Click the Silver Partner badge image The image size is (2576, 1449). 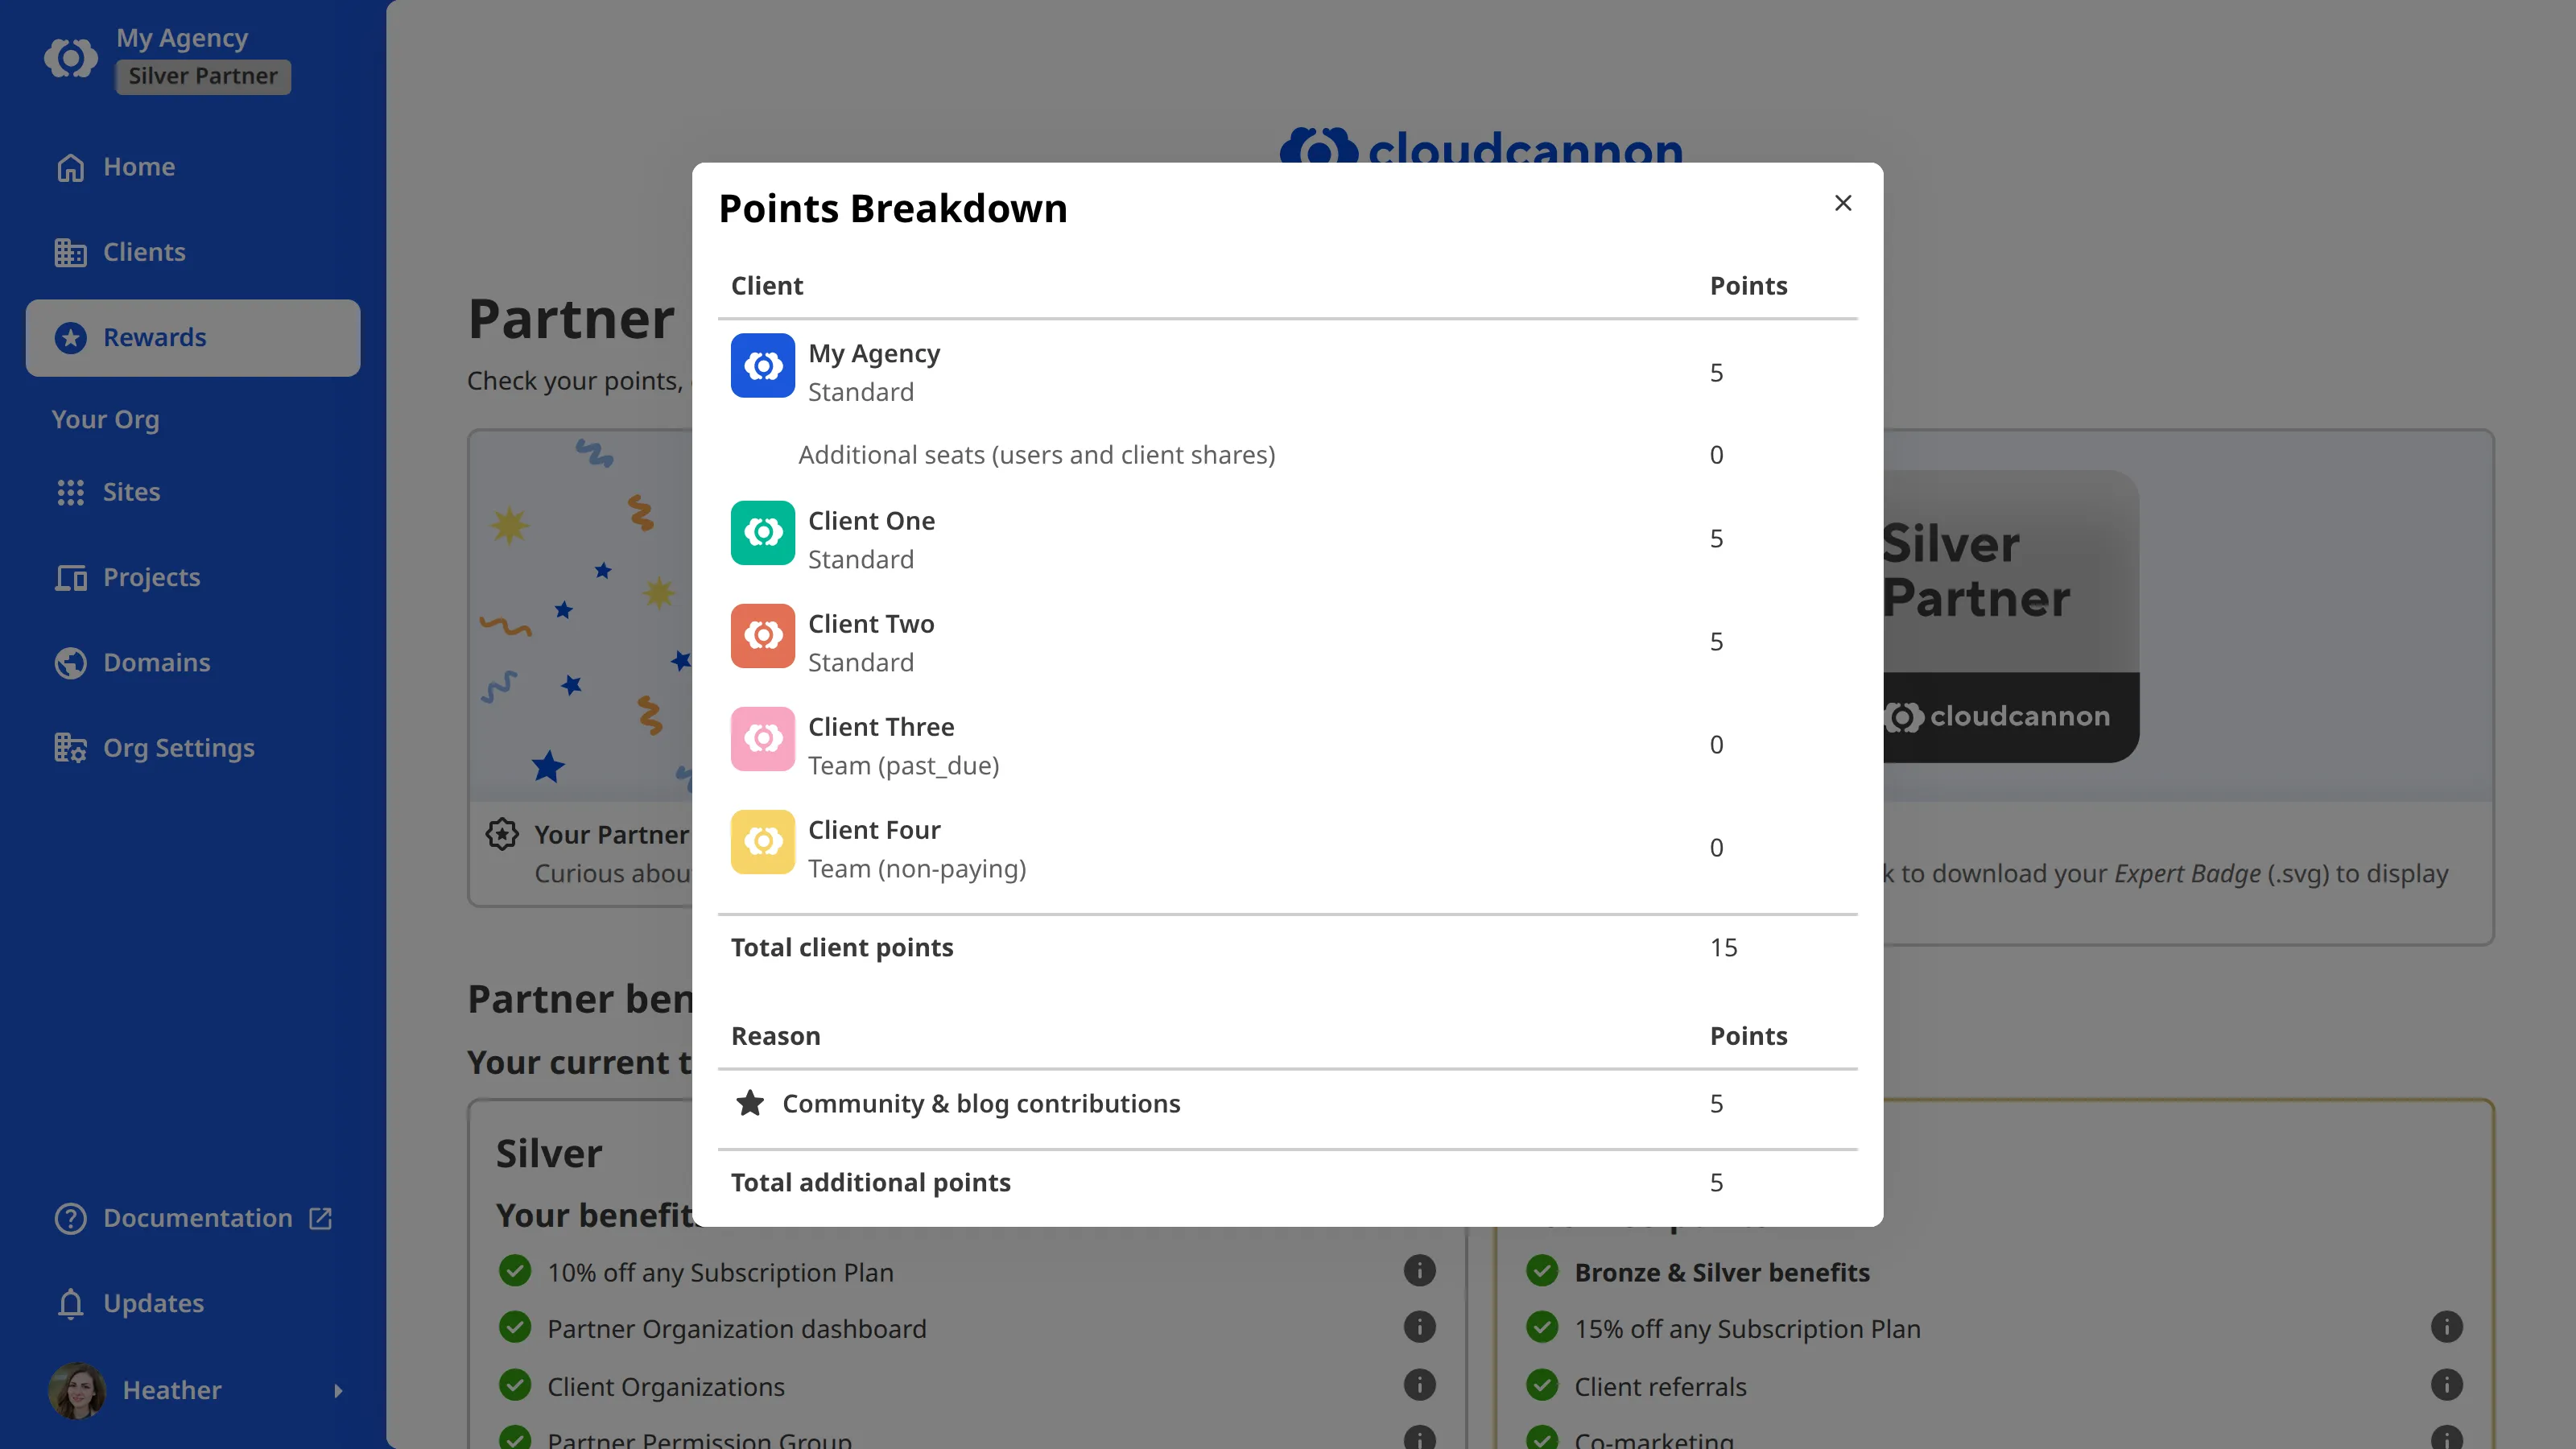[x=2010, y=617]
